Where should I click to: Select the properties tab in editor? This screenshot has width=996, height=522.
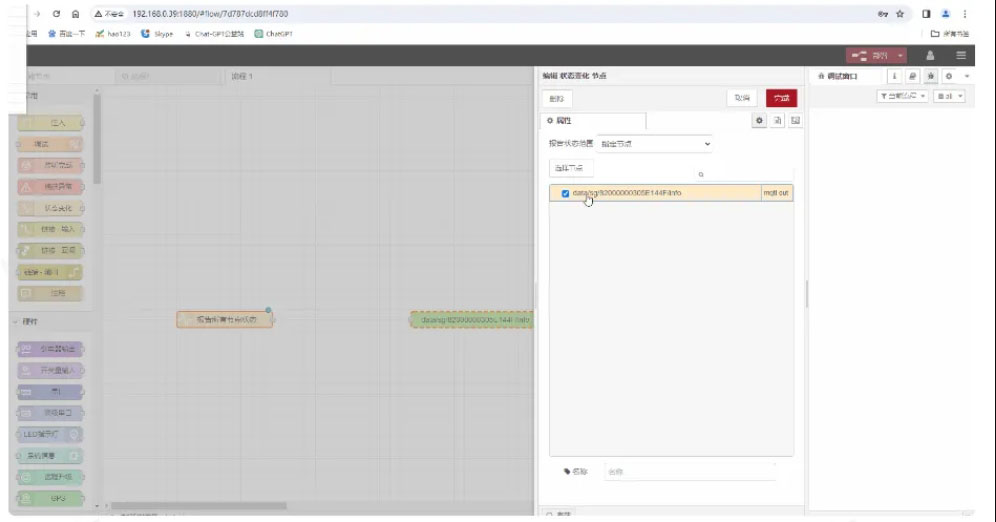[x=592, y=121]
